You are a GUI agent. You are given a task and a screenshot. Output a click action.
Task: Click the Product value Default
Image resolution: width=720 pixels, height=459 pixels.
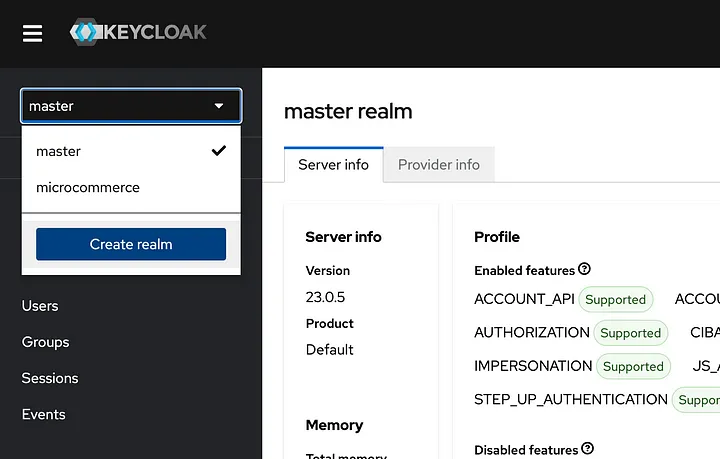pos(329,350)
